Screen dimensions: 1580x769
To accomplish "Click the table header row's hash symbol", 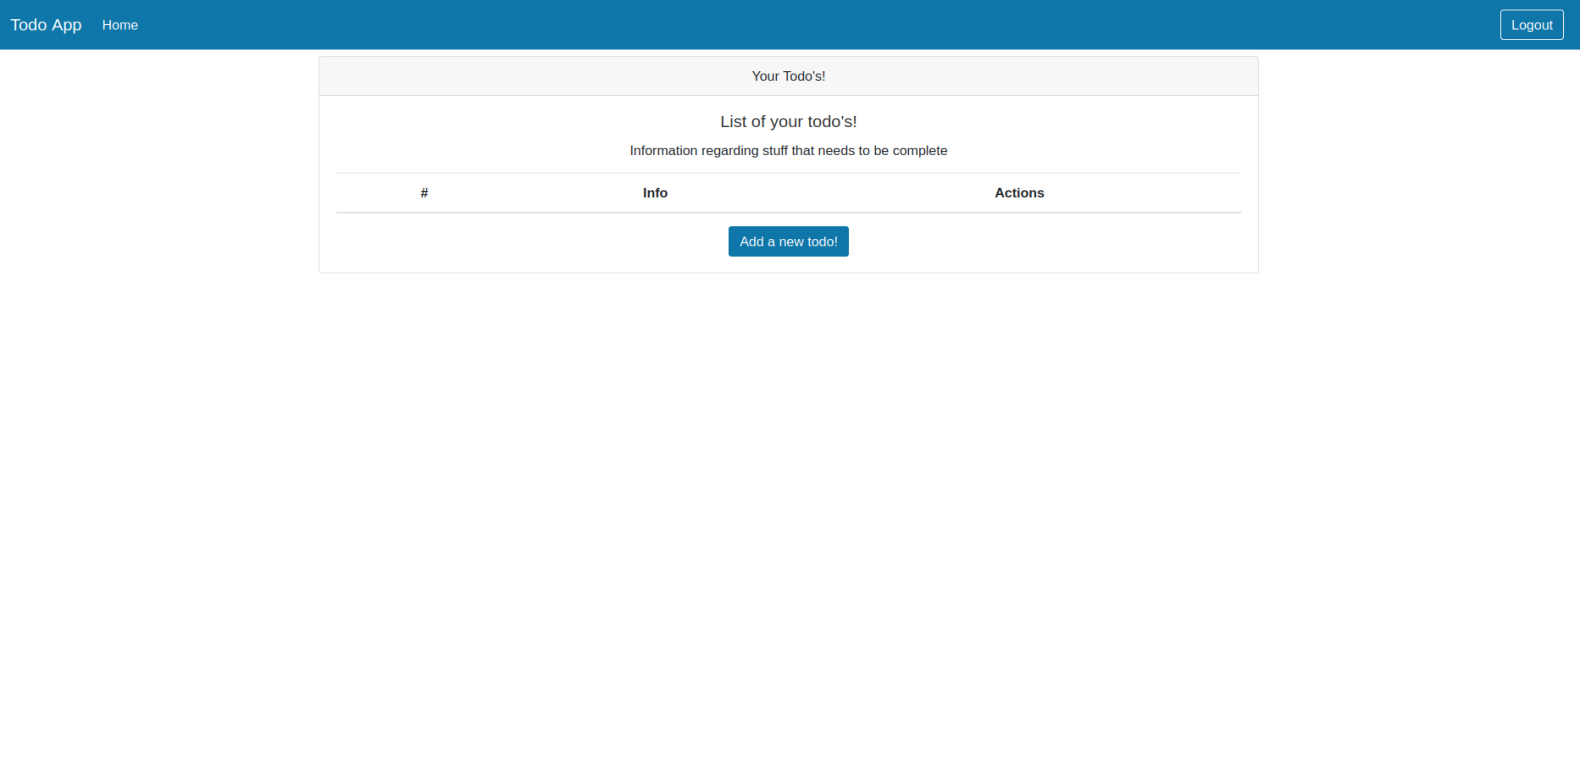I will point(424,193).
